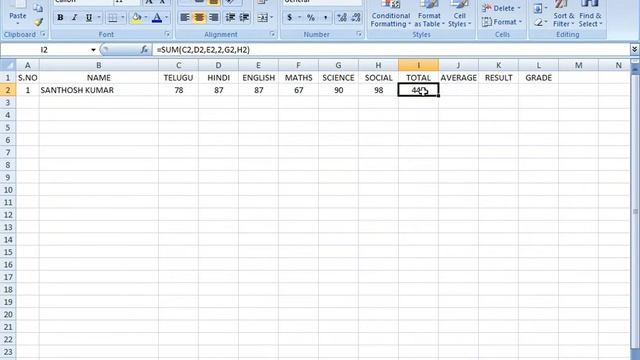
Task: Click the Name Box showing I2
Action: point(45,50)
